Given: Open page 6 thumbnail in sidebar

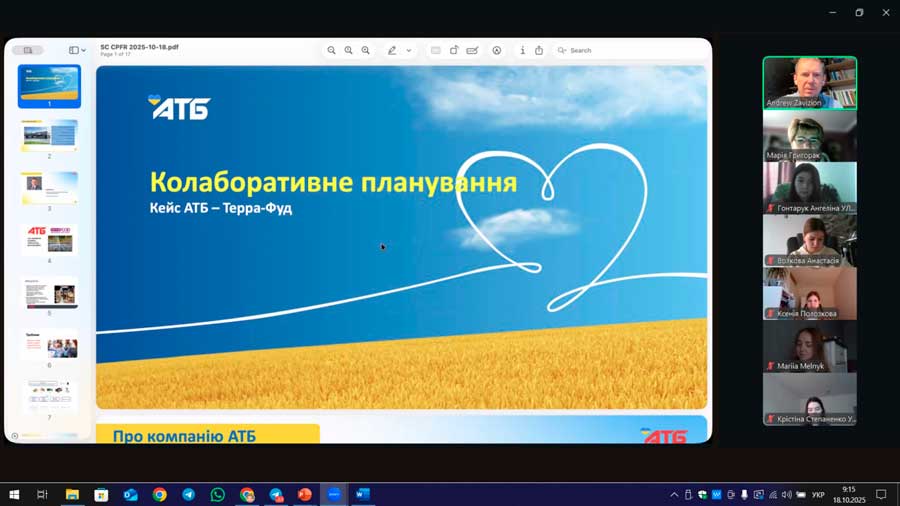Looking at the screenshot, I should click(49, 344).
